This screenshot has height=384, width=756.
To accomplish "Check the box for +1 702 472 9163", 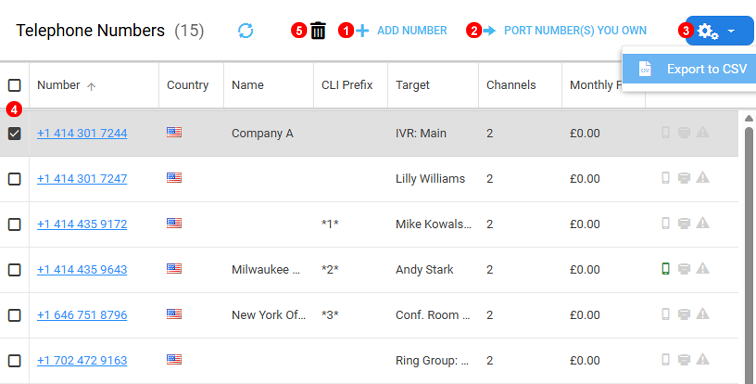I will (x=14, y=360).
